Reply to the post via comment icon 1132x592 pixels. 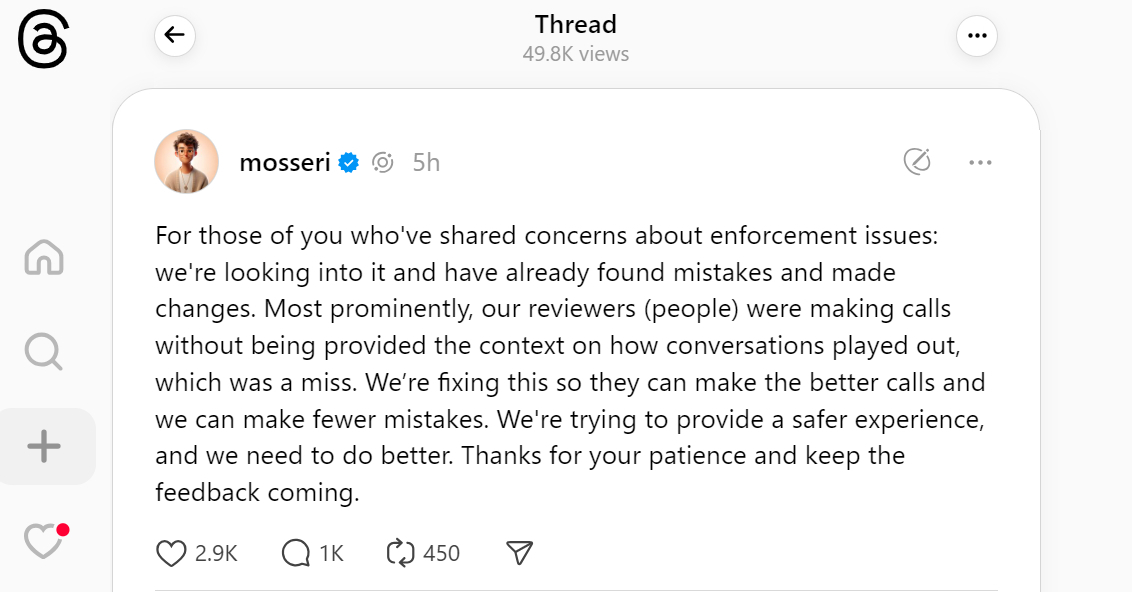[296, 553]
